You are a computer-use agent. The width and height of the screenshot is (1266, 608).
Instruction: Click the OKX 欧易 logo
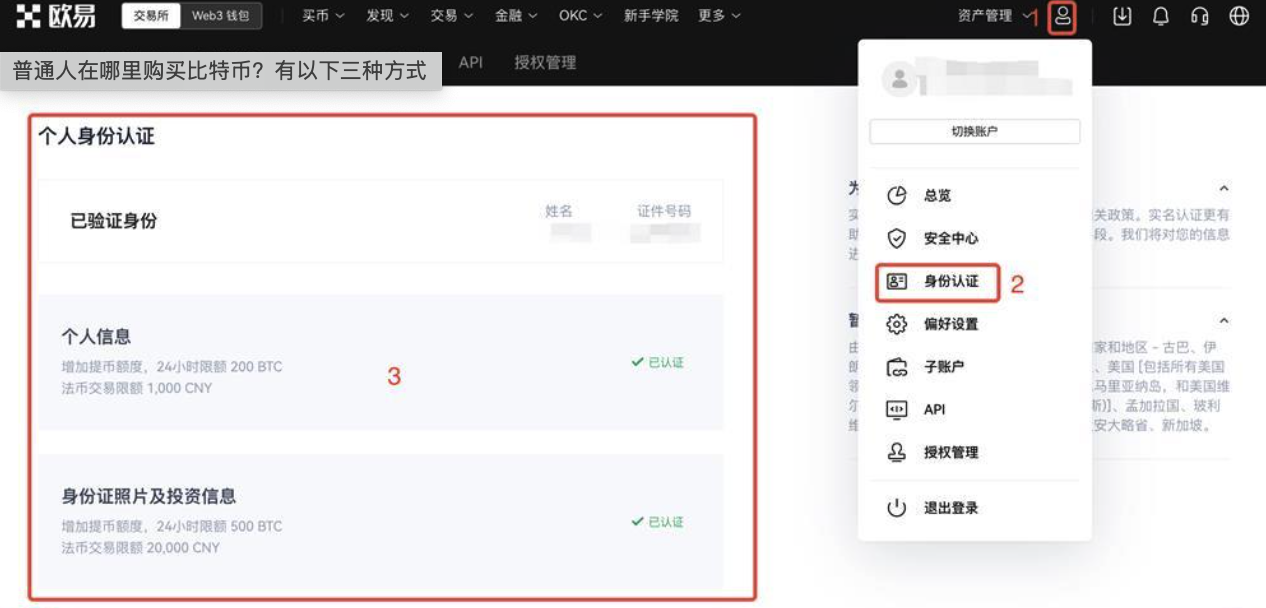[56, 16]
